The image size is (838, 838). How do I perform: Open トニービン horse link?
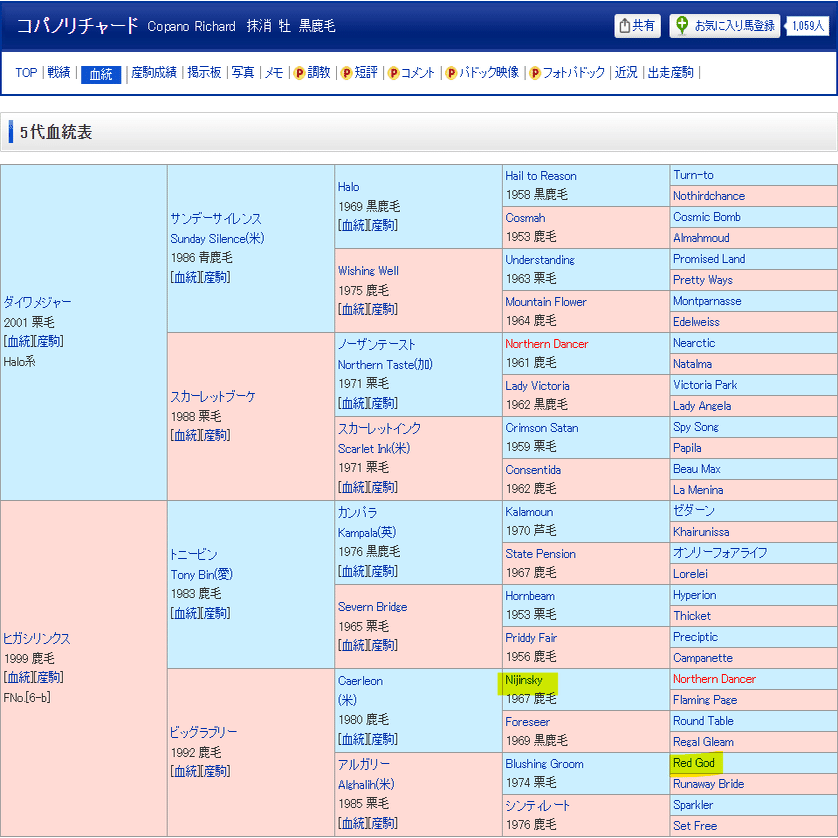tap(193, 555)
